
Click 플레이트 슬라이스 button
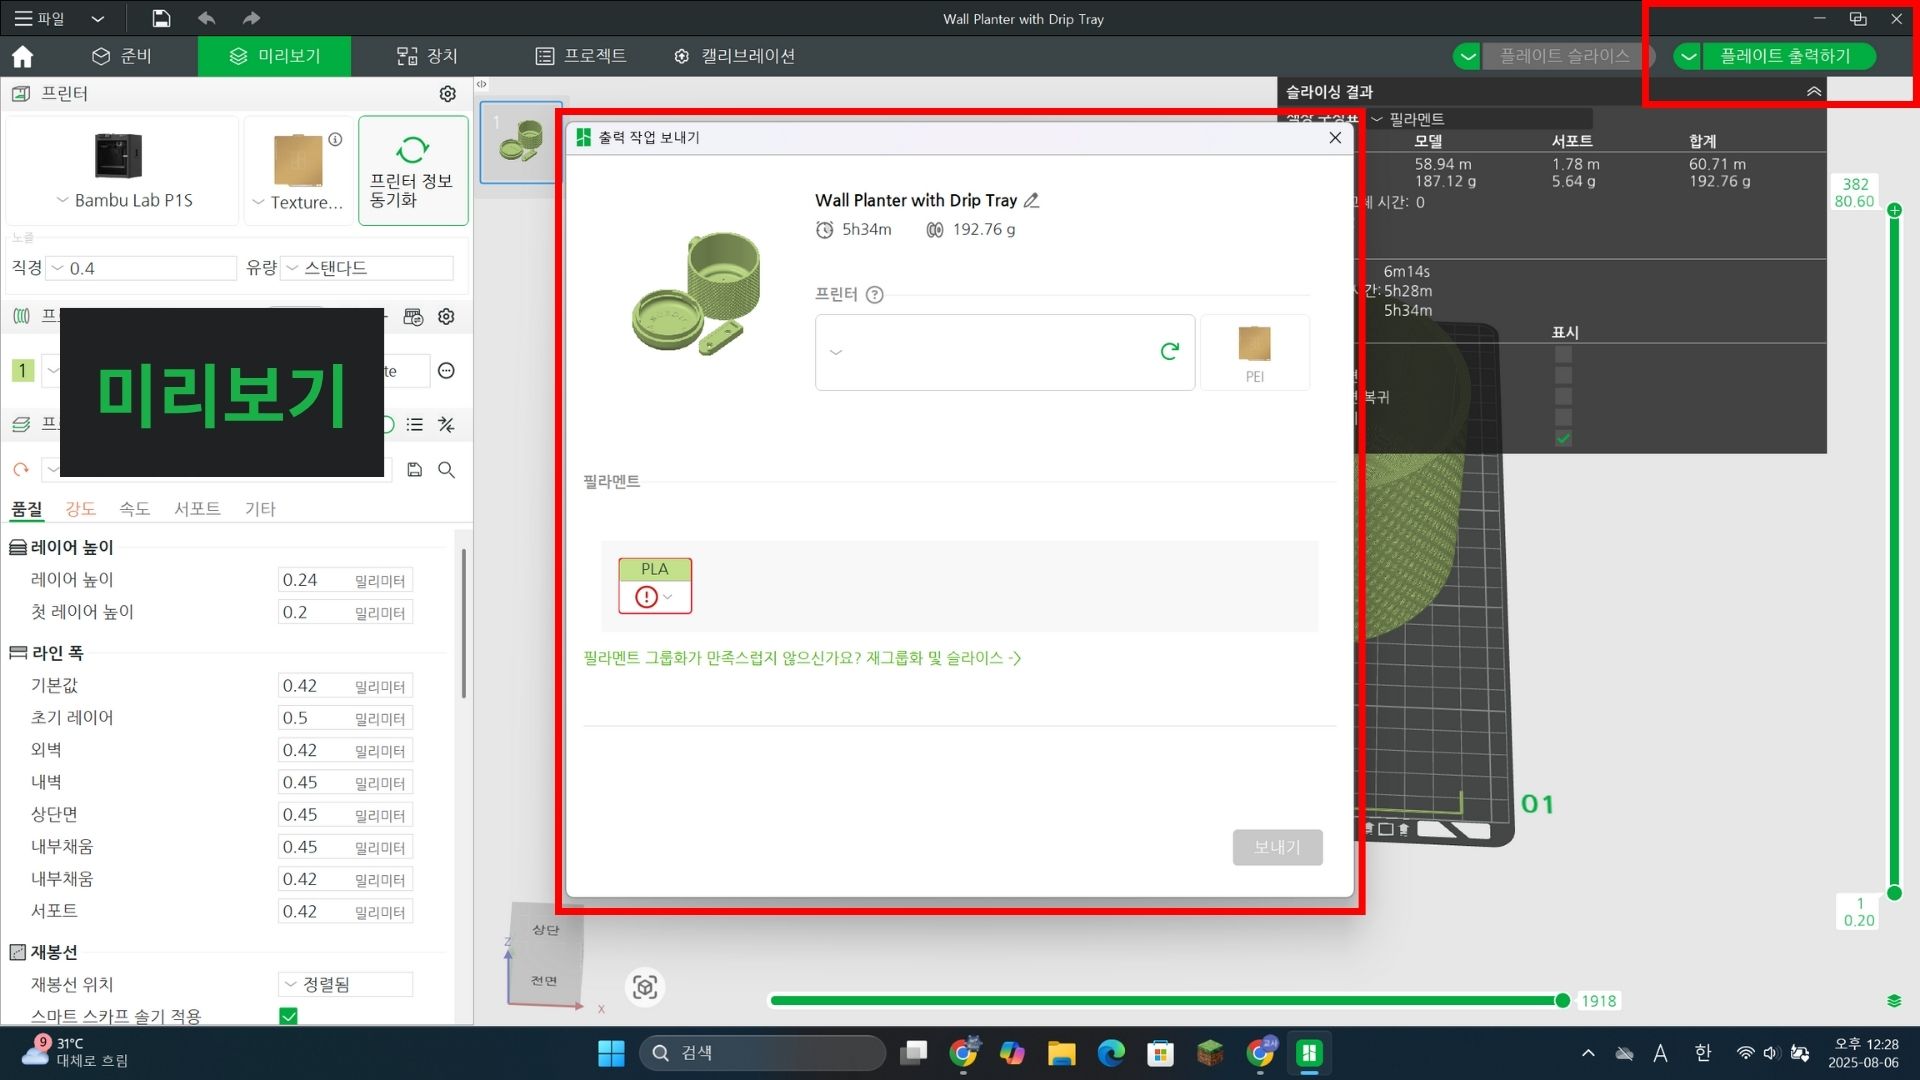point(1564,56)
